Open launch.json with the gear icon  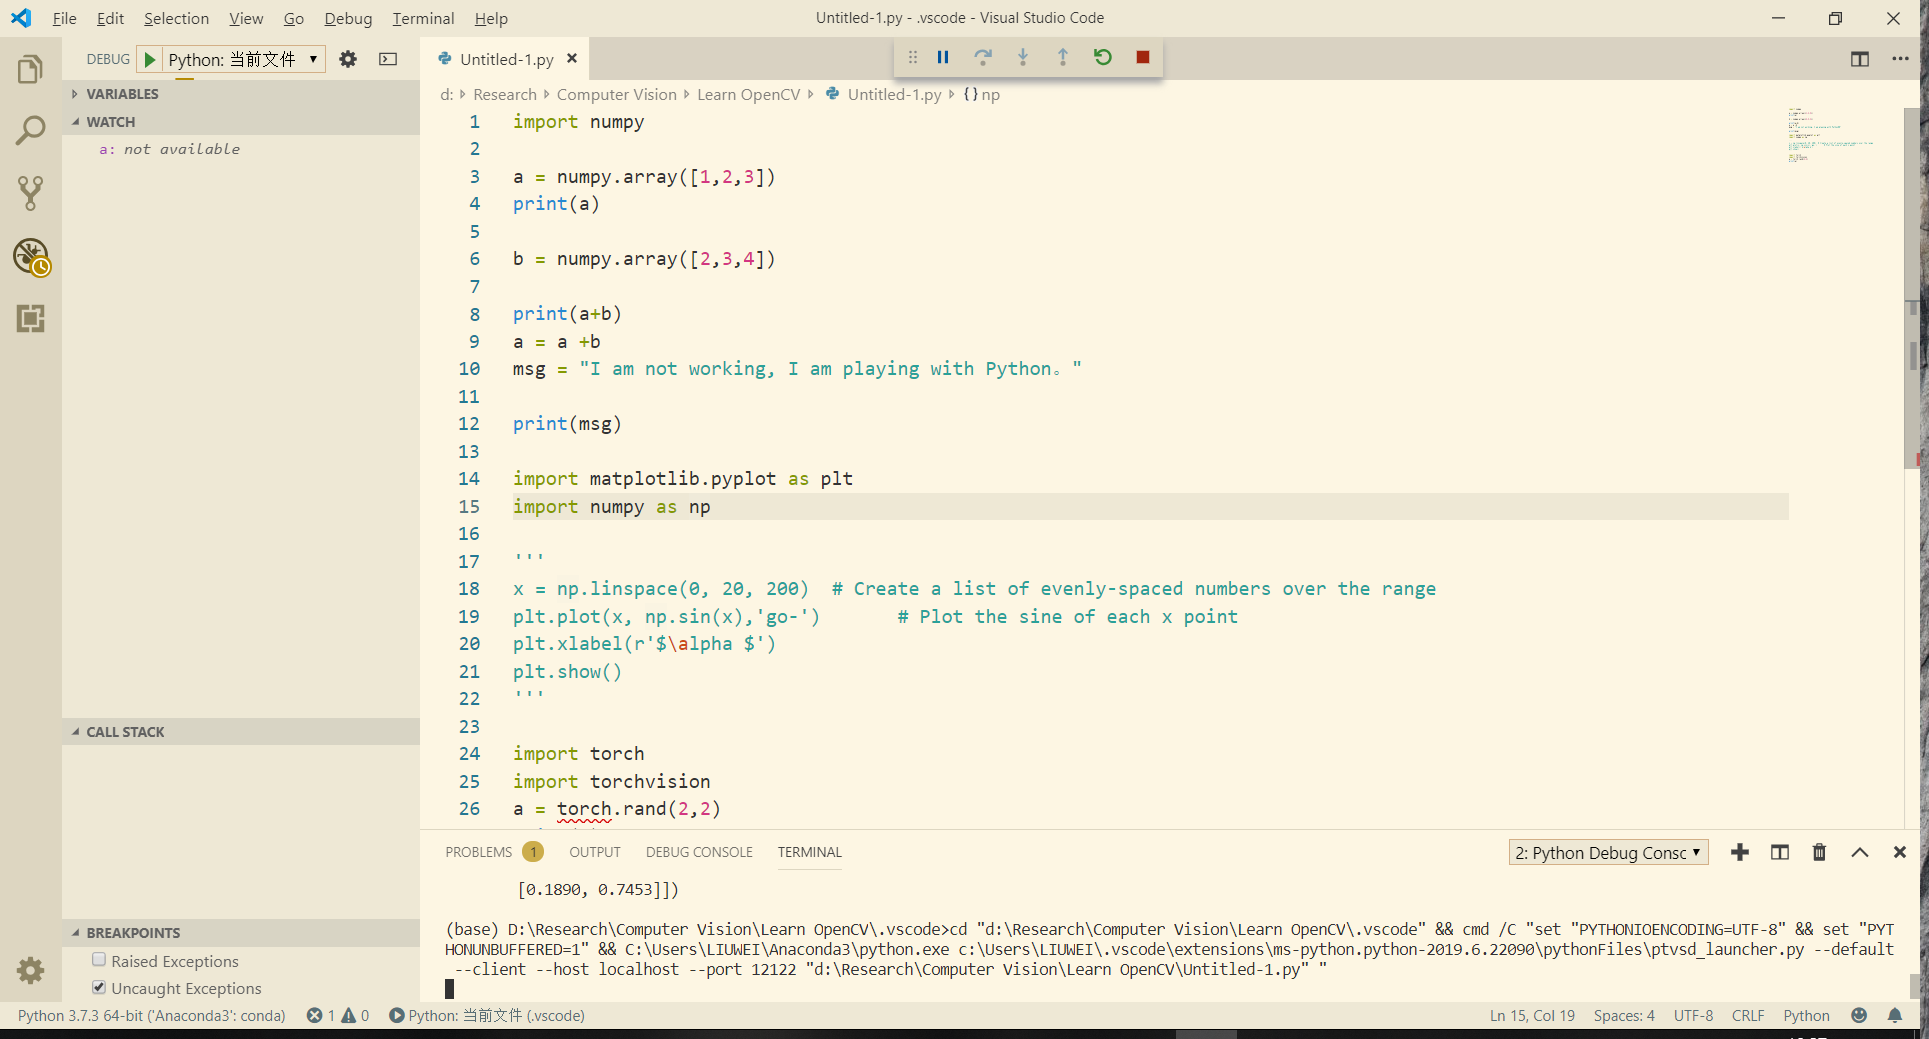tap(348, 59)
